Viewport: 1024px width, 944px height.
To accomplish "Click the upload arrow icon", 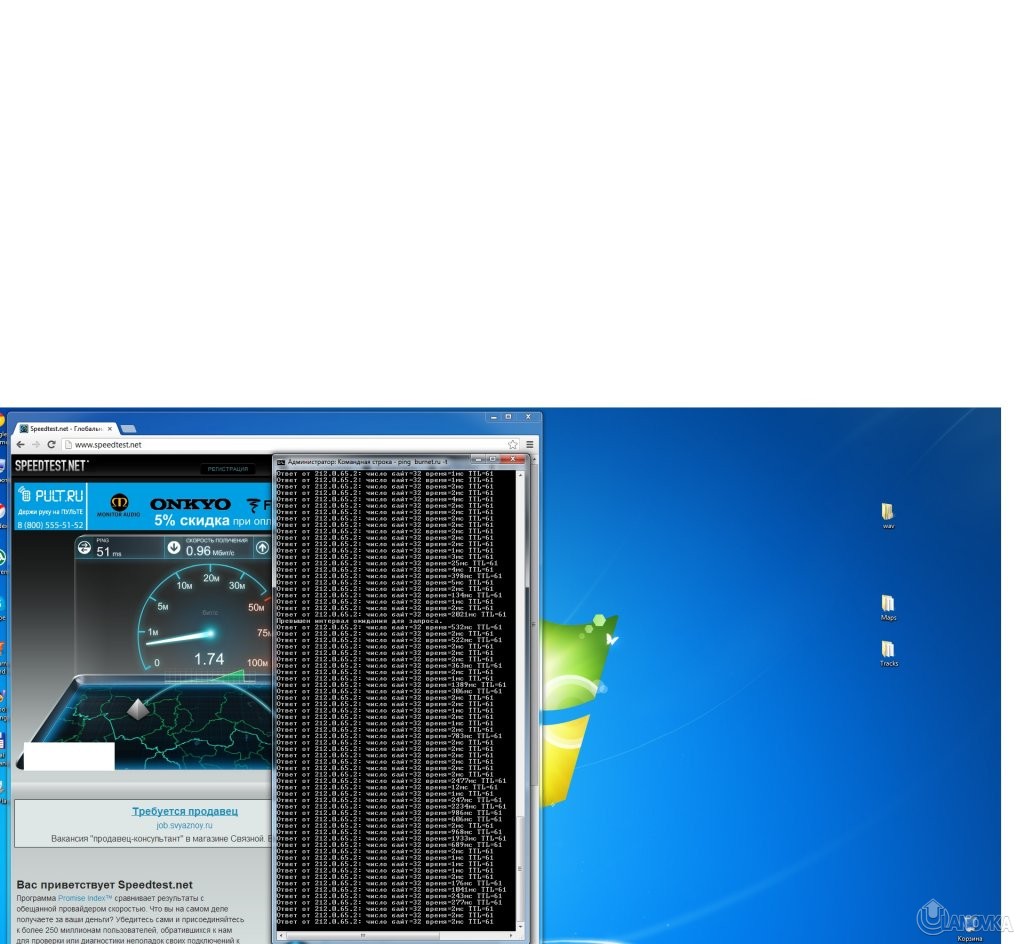I will click(x=263, y=548).
